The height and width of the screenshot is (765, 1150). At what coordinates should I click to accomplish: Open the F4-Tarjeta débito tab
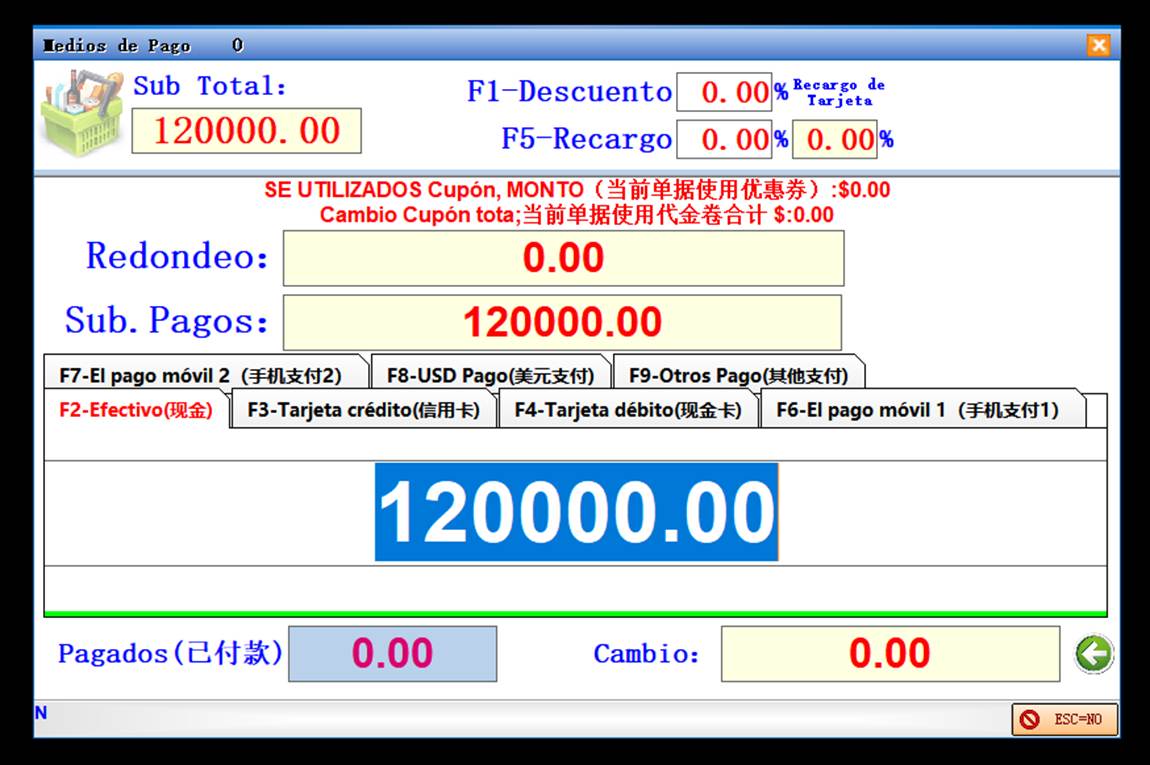pos(628,410)
